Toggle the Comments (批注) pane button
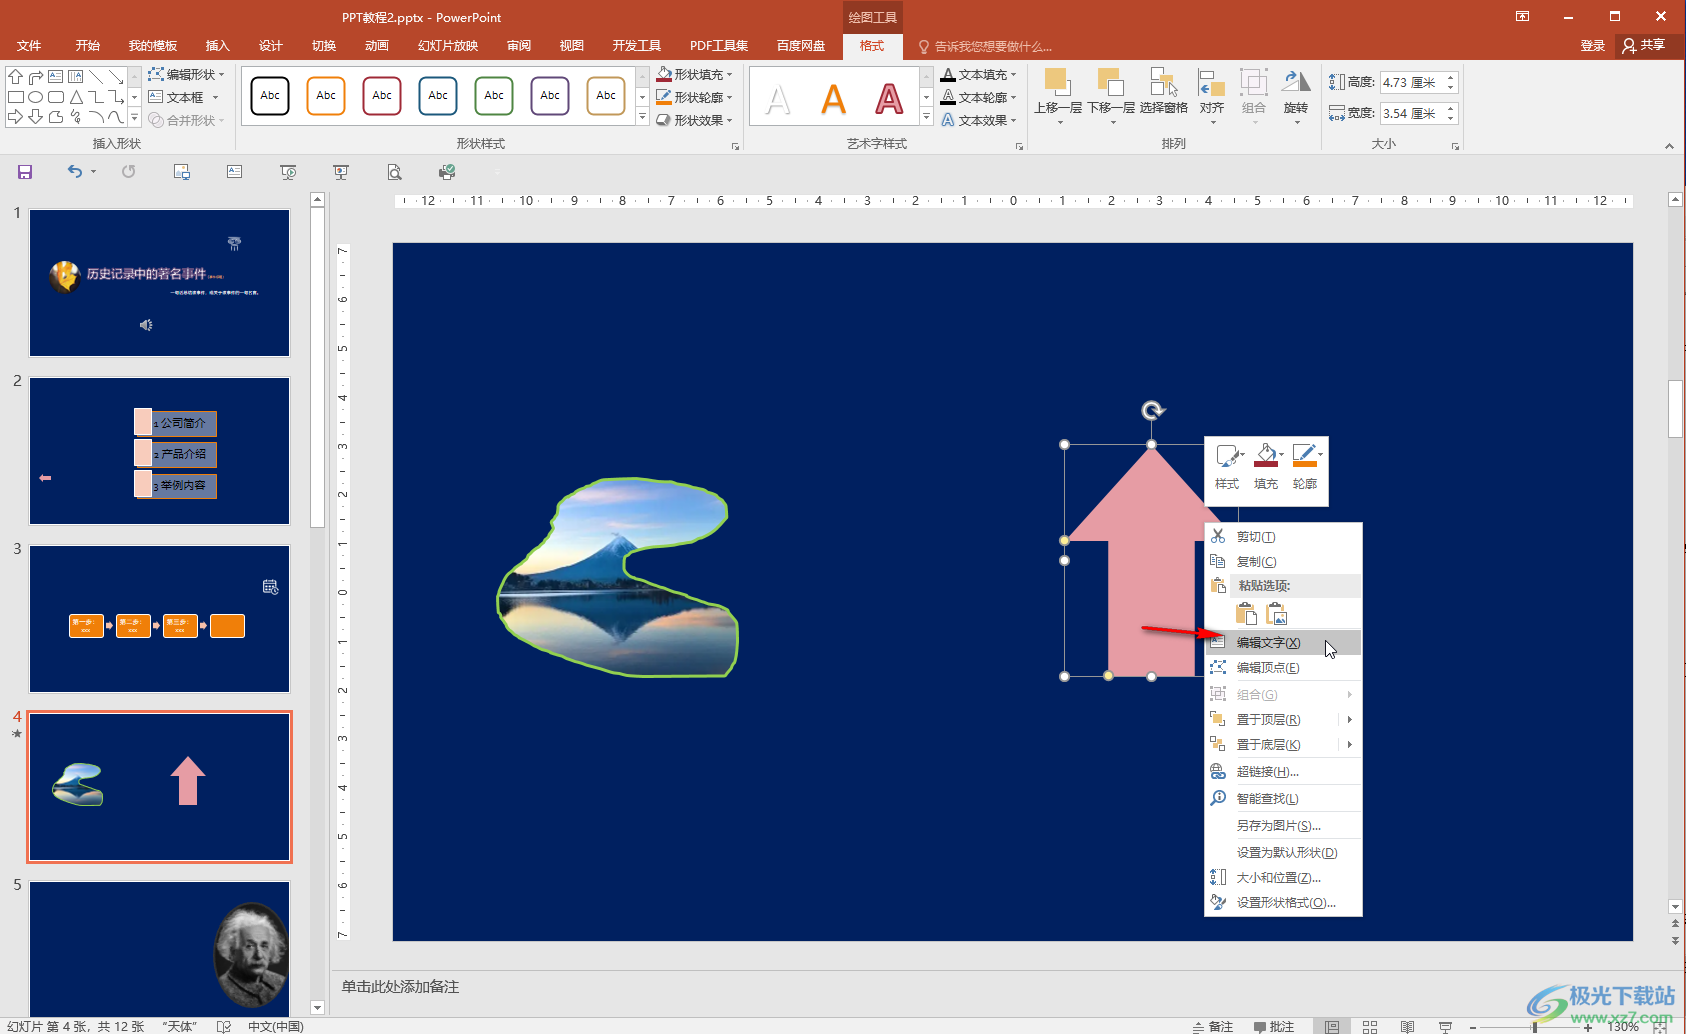The width and height of the screenshot is (1686, 1034). (1274, 1027)
